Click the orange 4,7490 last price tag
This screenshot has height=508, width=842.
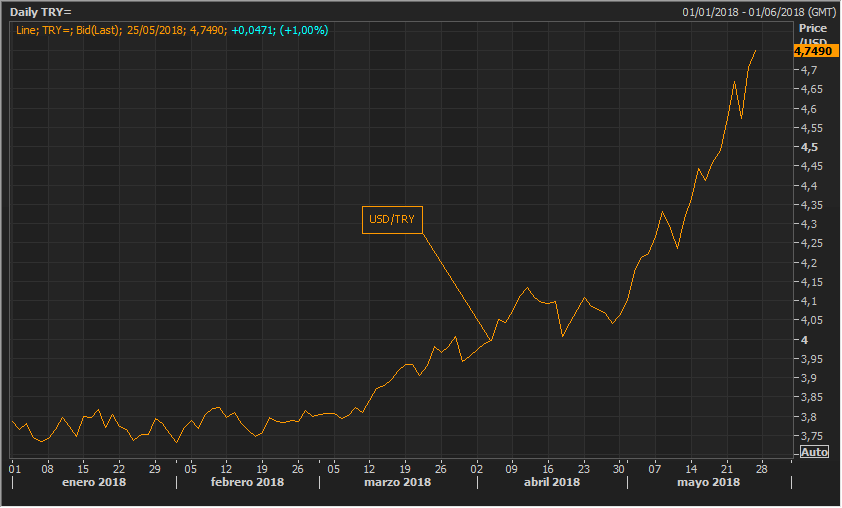815,51
